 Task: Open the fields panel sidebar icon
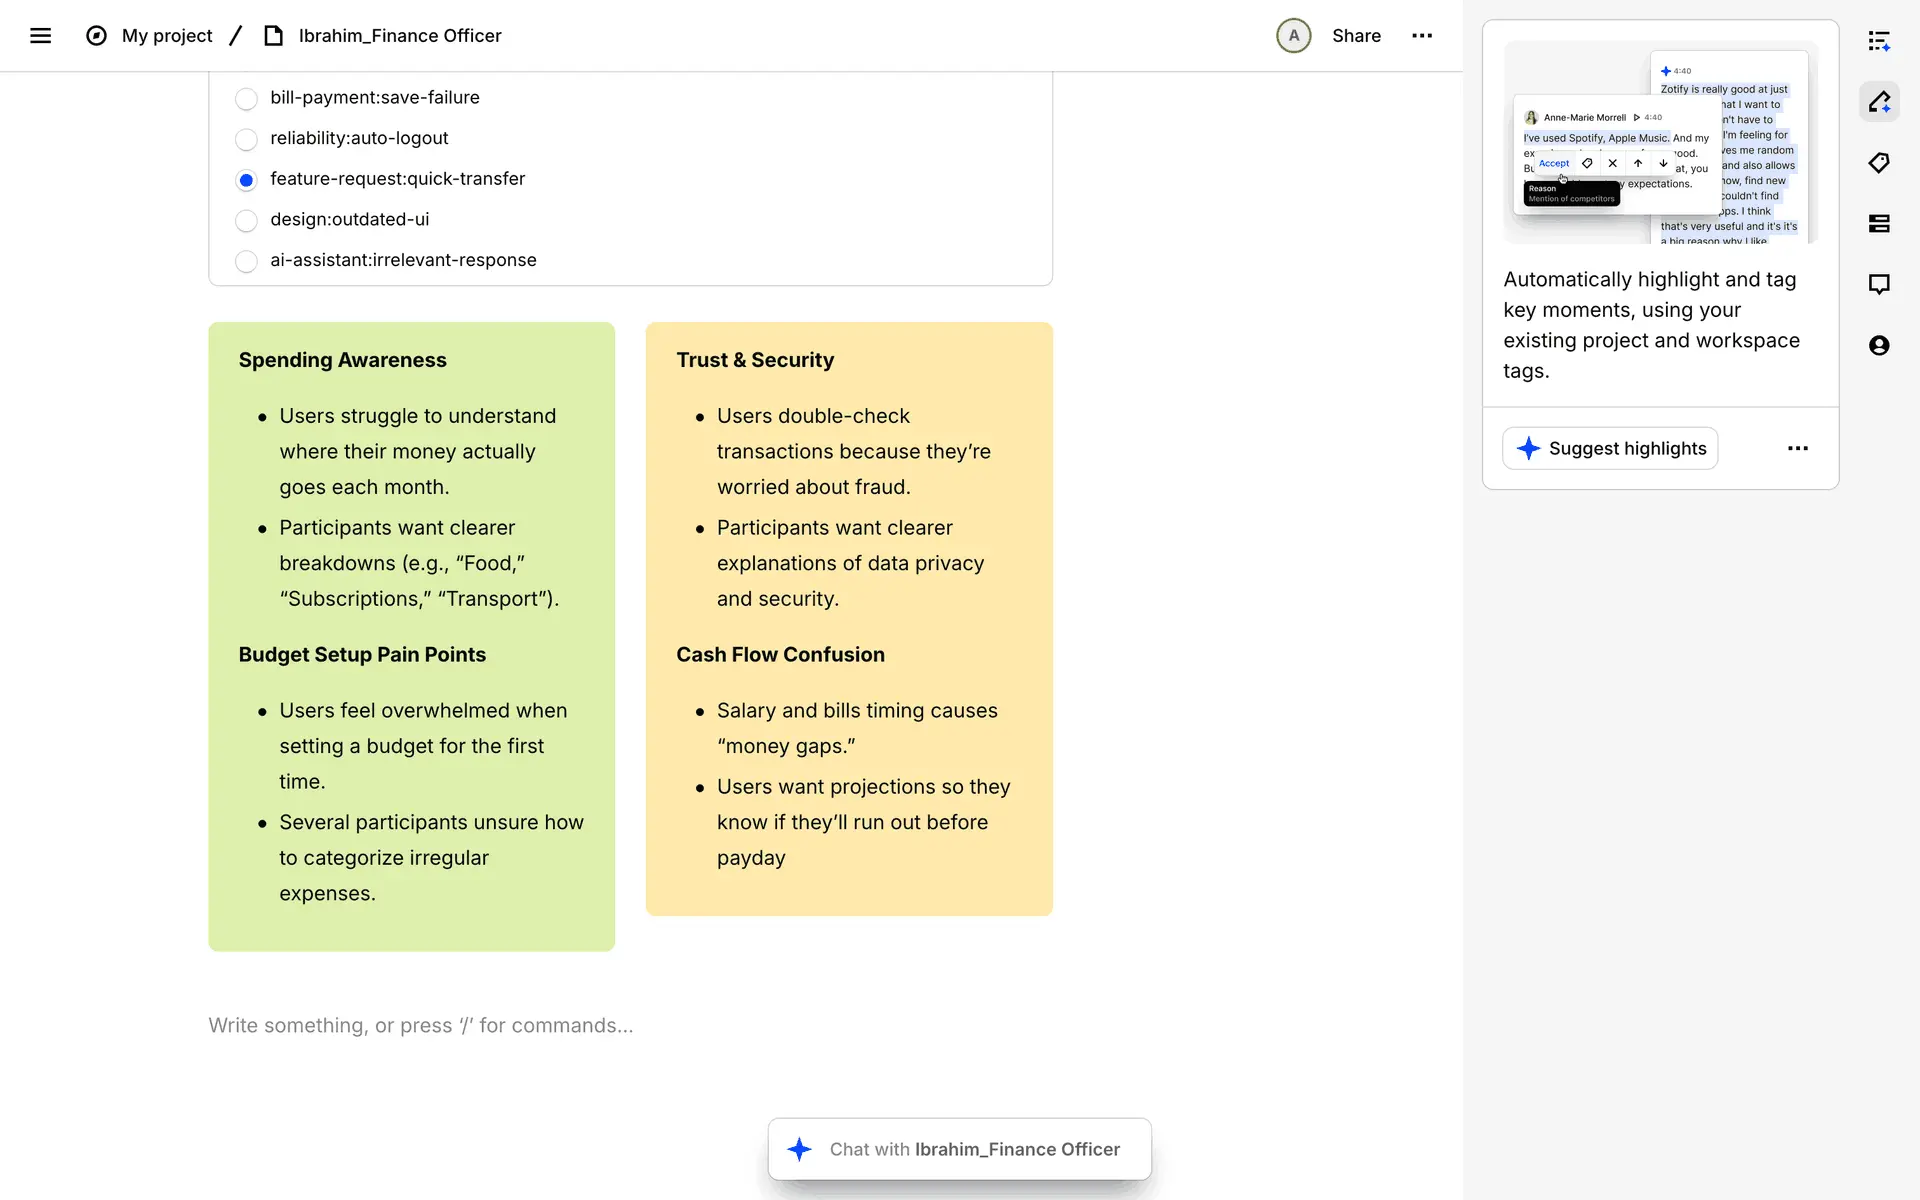pyautogui.click(x=1879, y=224)
